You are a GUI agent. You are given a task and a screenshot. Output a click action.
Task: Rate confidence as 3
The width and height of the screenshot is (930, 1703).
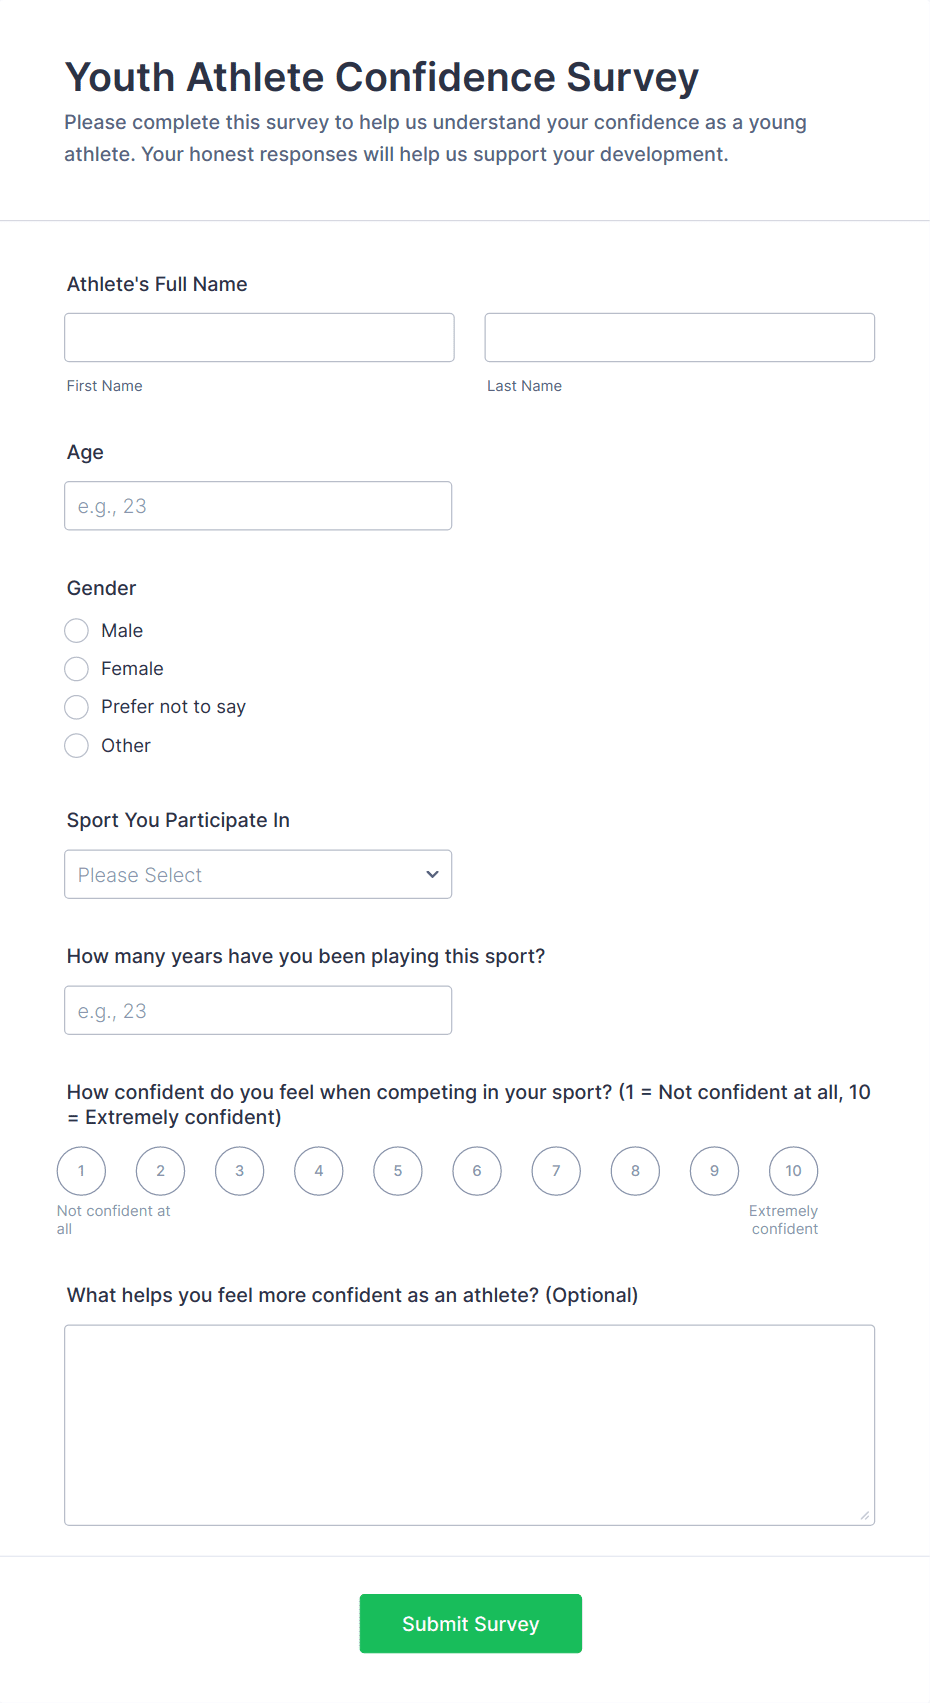point(240,1171)
